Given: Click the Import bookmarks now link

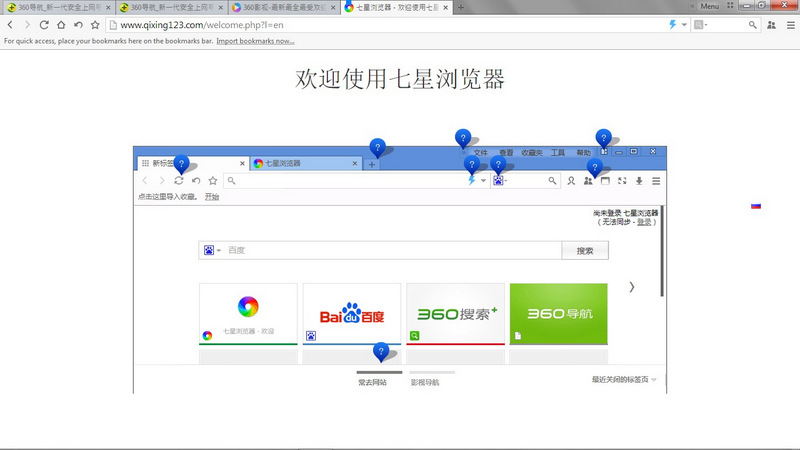Looking at the screenshot, I should pyautogui.click(x=255, y=41).
